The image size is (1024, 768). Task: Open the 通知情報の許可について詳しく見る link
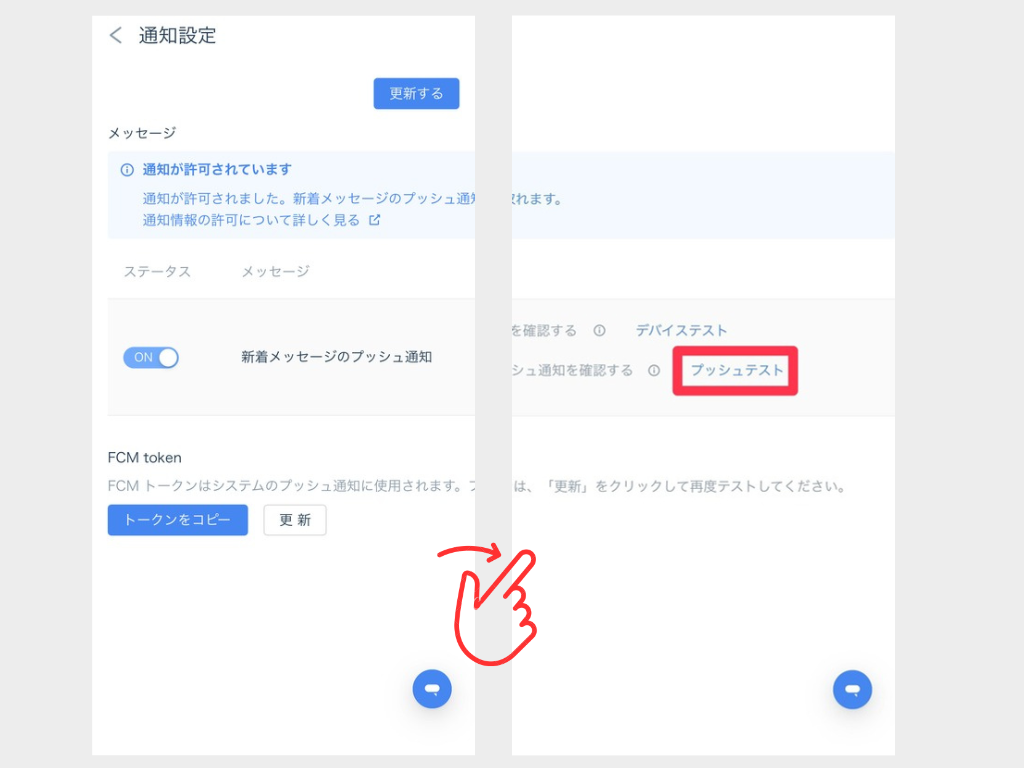[x=251, y=220]
